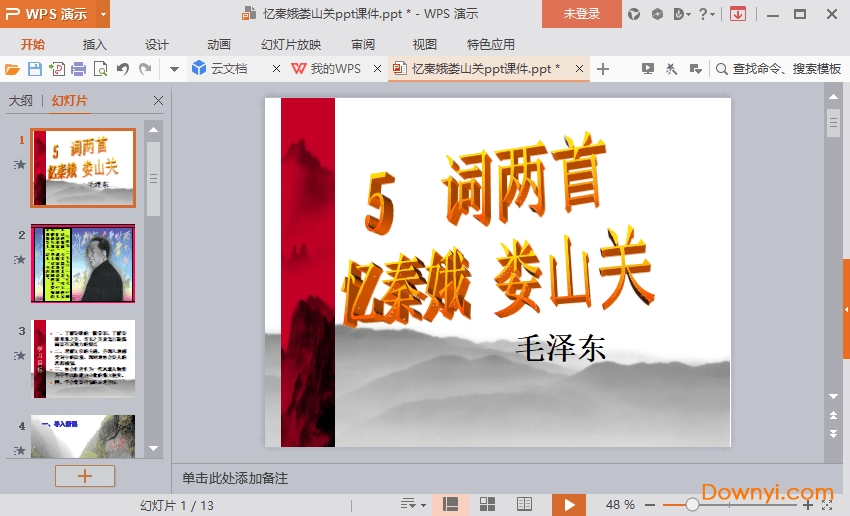Save the presentation with the floppy disk icon
850x516 pixels.
pos(35,69)
